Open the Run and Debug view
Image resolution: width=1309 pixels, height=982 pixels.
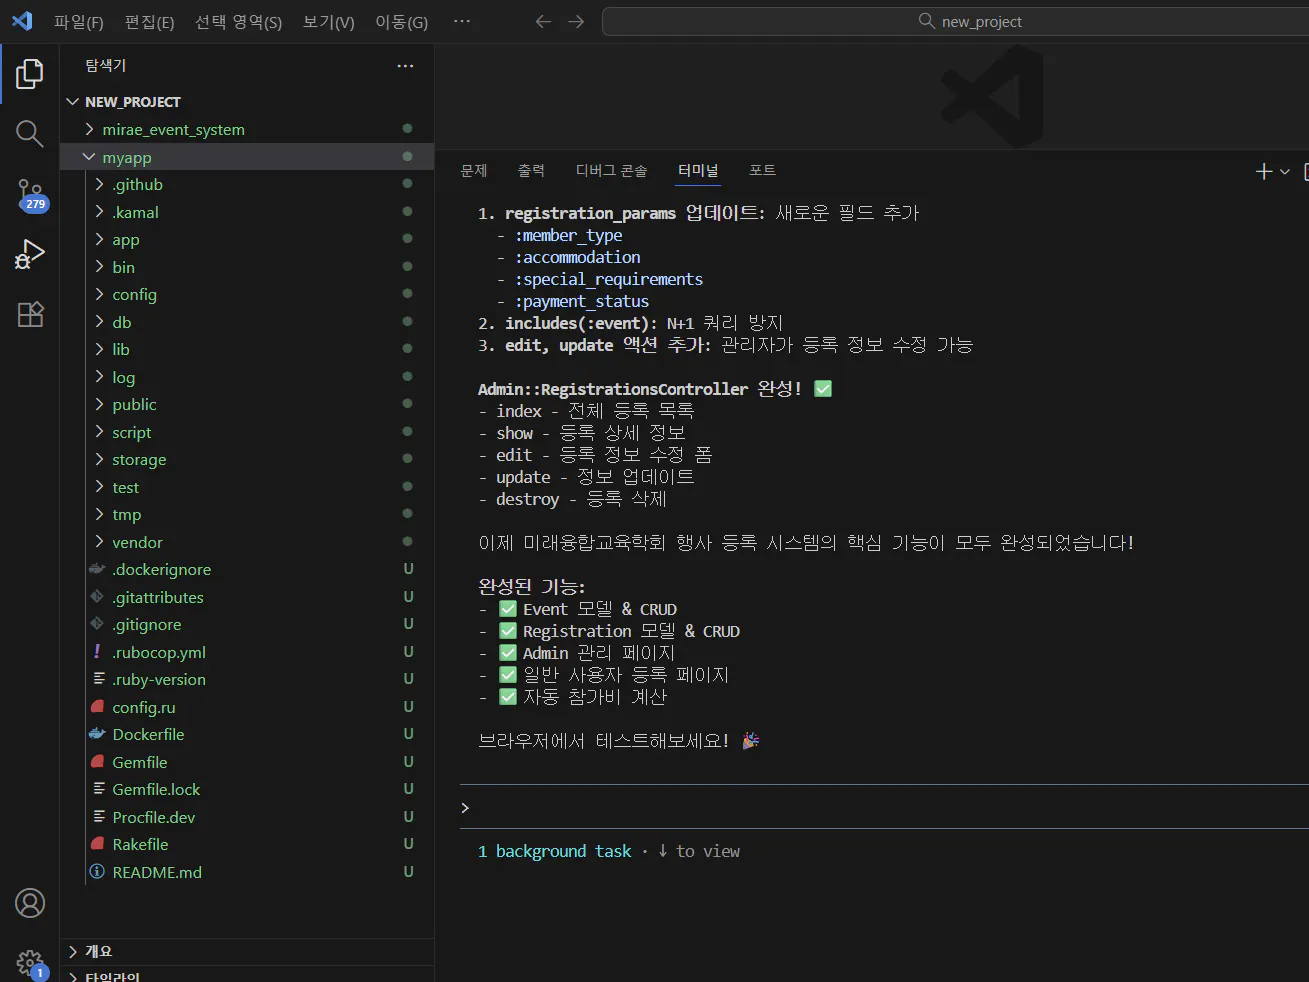tap(30, 254)
